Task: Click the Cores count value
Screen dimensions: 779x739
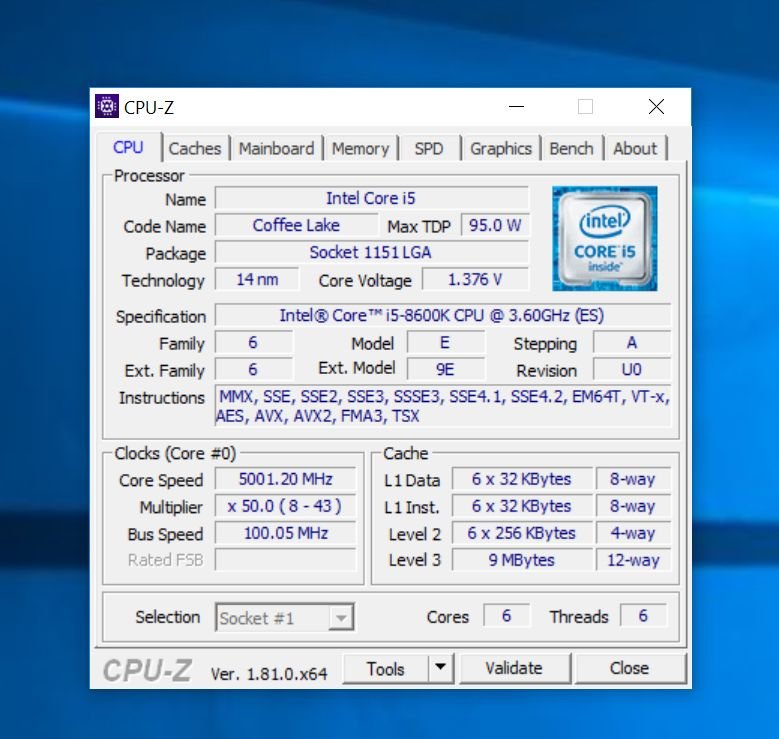Action: pos(506,616)
